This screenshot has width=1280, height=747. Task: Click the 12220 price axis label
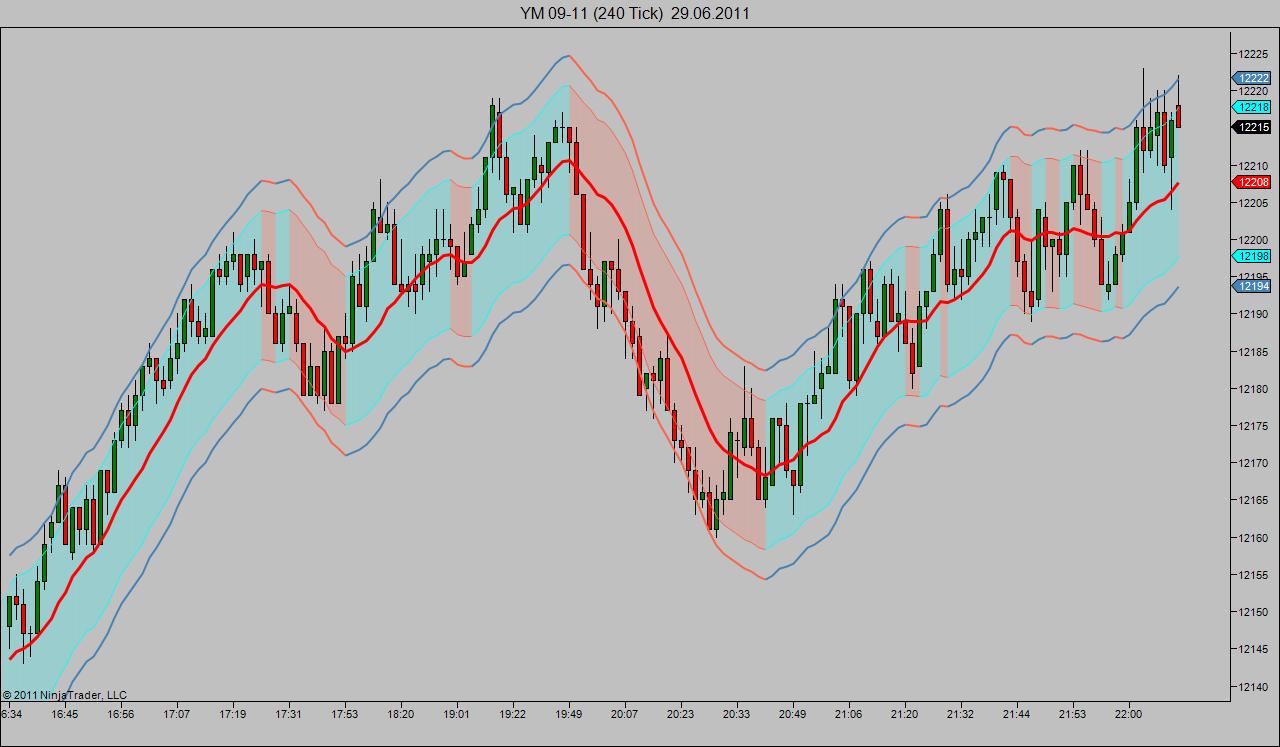tap(1254, 90)
